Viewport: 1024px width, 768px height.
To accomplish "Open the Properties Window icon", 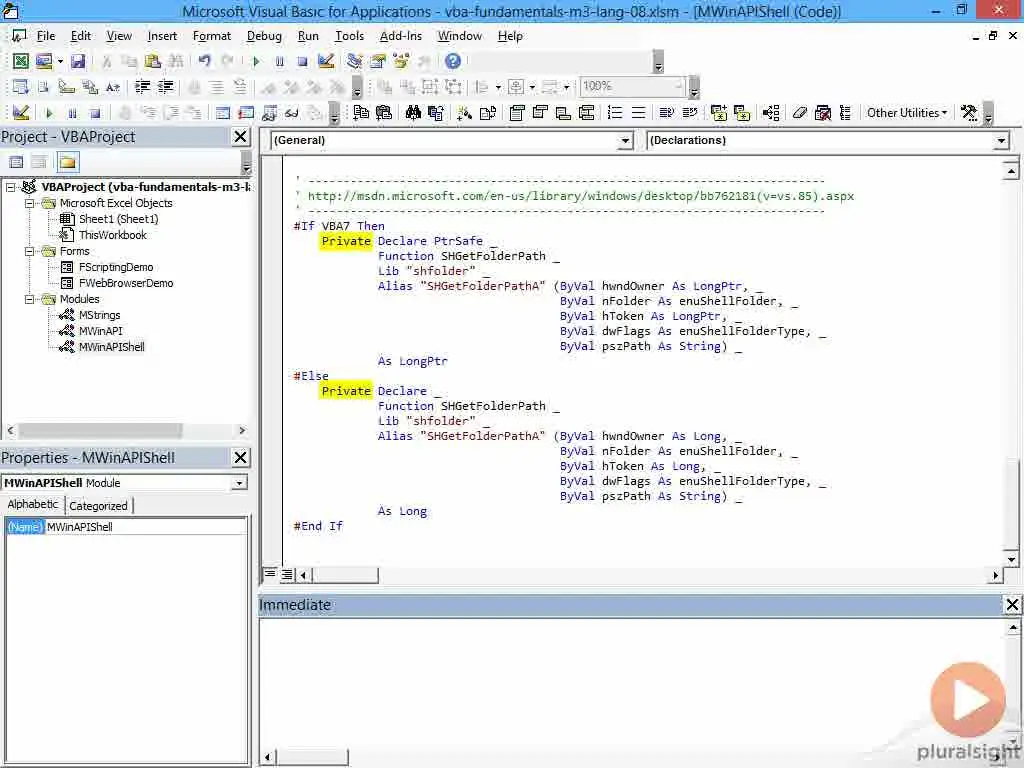I will pyautogui.click(x=377, y=61).
